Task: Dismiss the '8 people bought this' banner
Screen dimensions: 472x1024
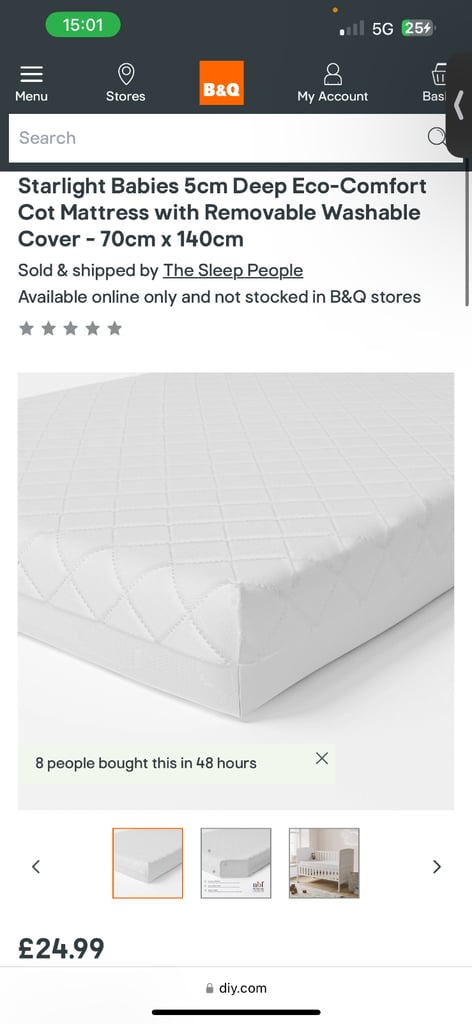Action: coord(321,758)
